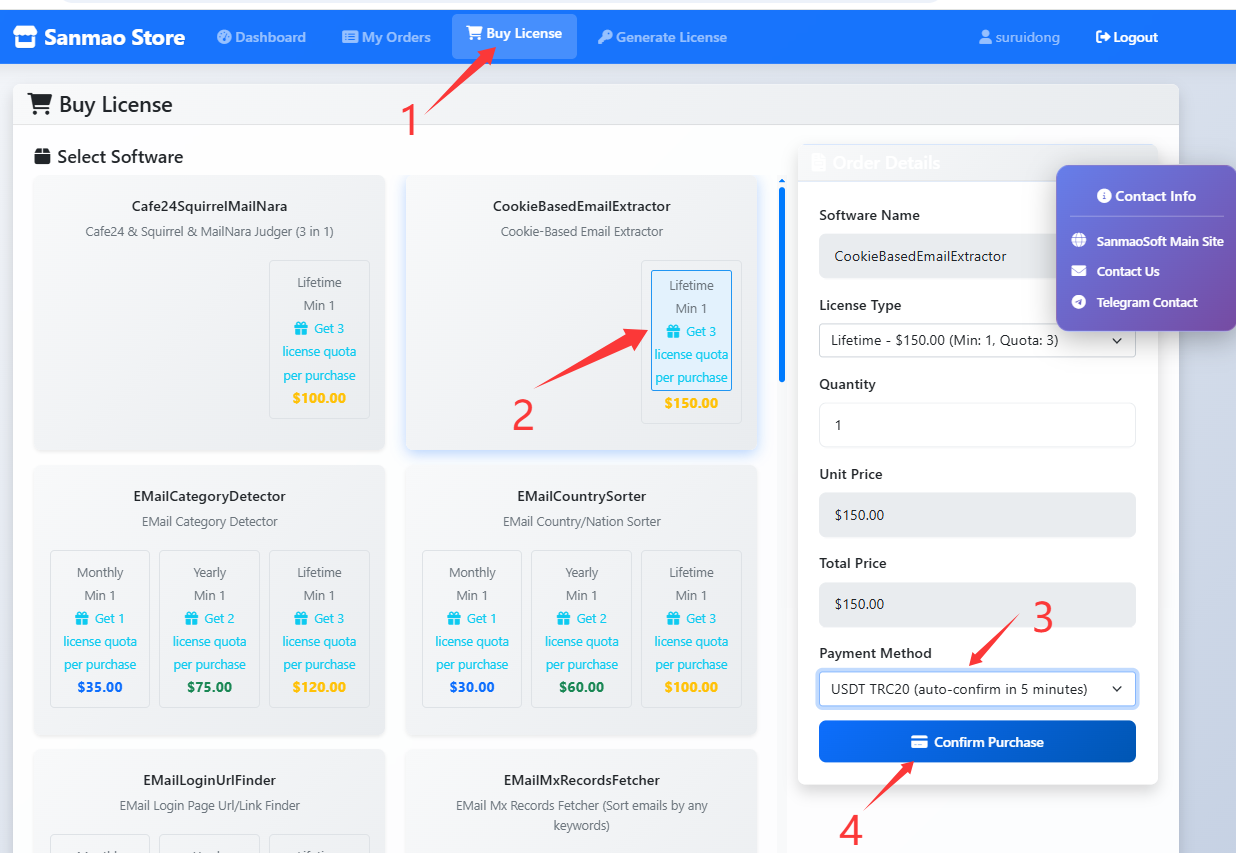Select EMailCategoryDetector Lifetime $120.00 plan
Screen dimensions: 1236x853
319,628
